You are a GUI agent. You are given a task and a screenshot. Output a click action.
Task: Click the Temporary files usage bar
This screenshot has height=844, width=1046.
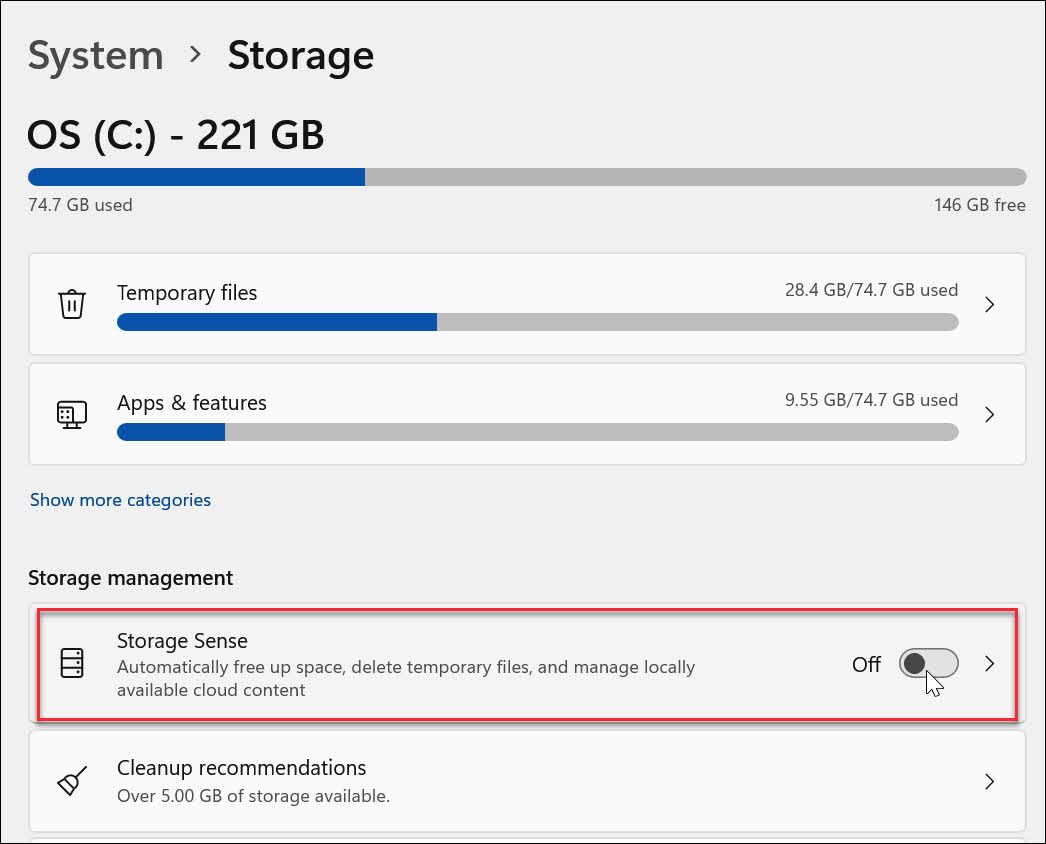[537, 322]
